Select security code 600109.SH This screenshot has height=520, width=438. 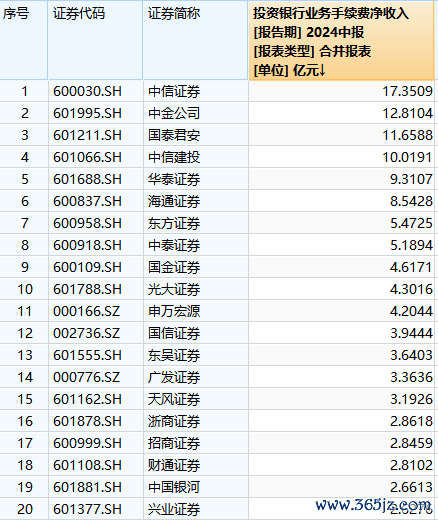coord(95,267)
